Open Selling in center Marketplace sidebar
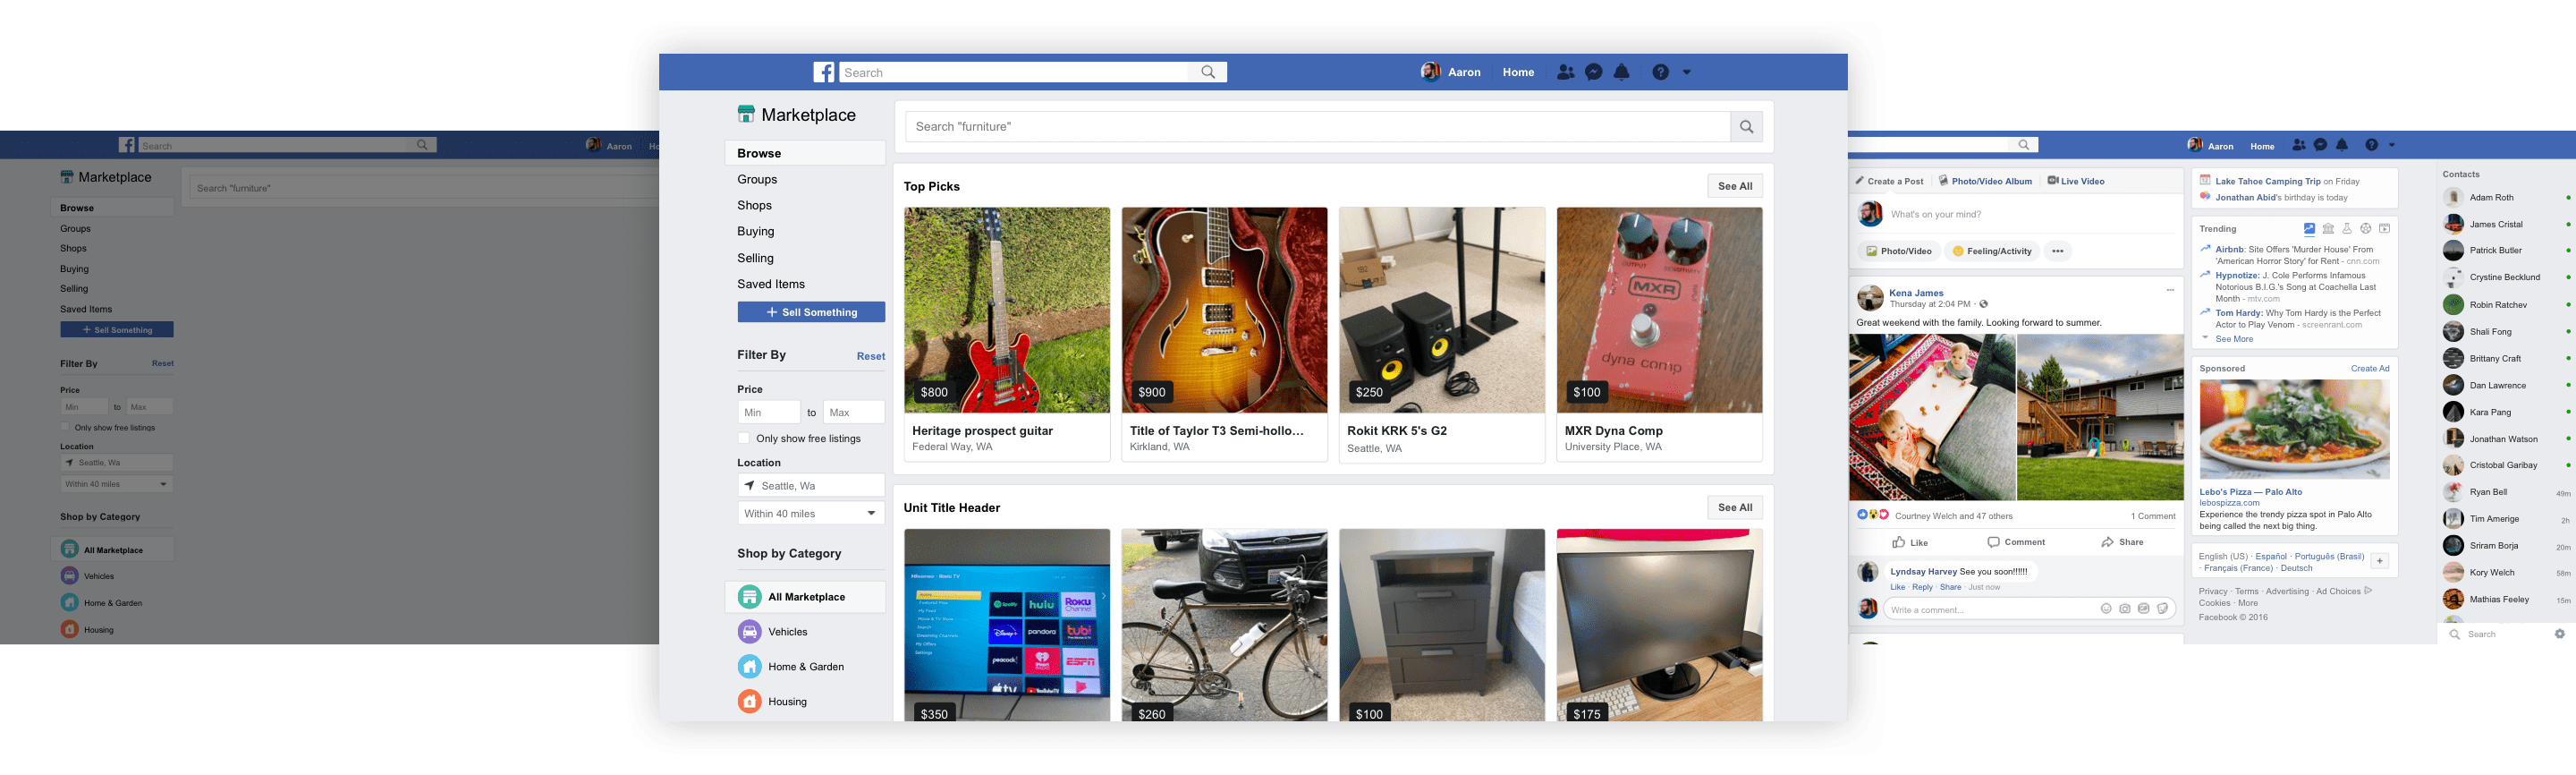The height and width of the screenshot is (775, 2576). 755,258
